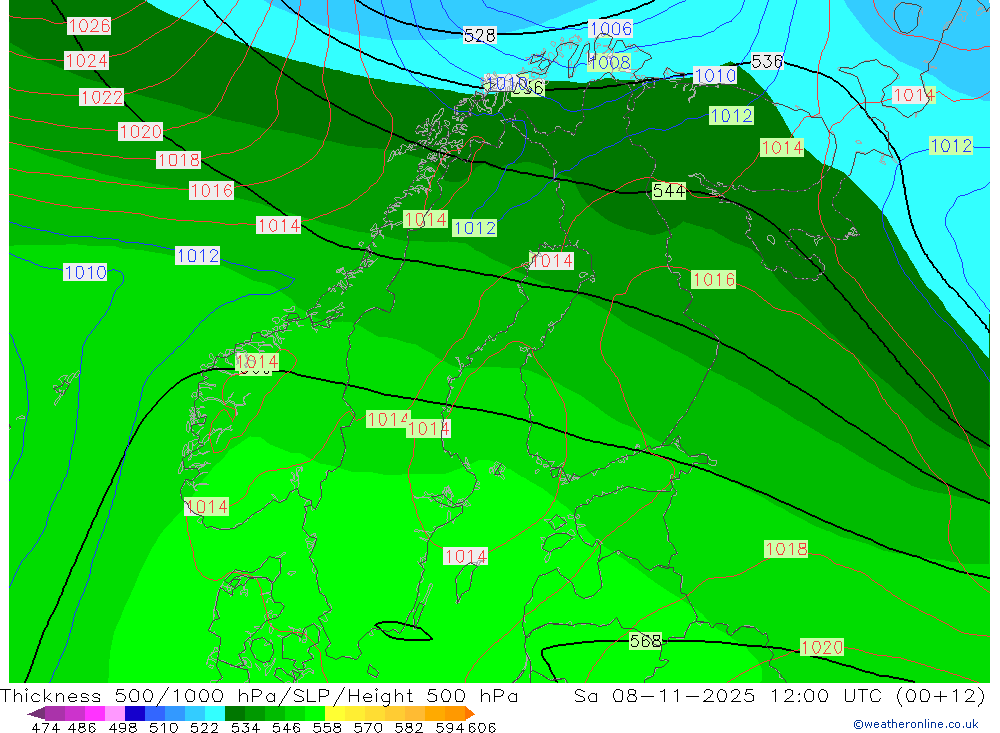The height and width of the screenshot is (733, 1000).
Task: Click the 1022 isobar label
Action: click(x=101, y=97)
